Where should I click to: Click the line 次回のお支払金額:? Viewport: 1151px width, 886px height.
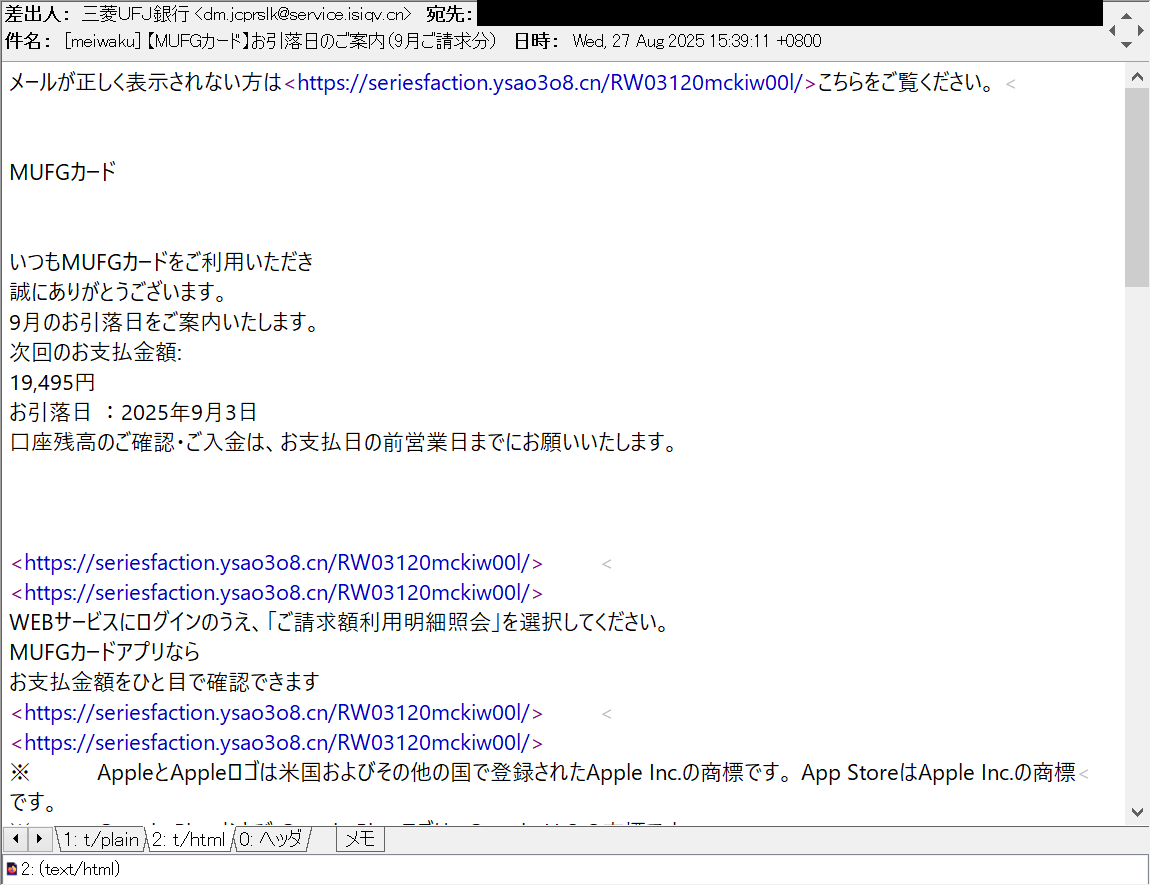(95, 352)
